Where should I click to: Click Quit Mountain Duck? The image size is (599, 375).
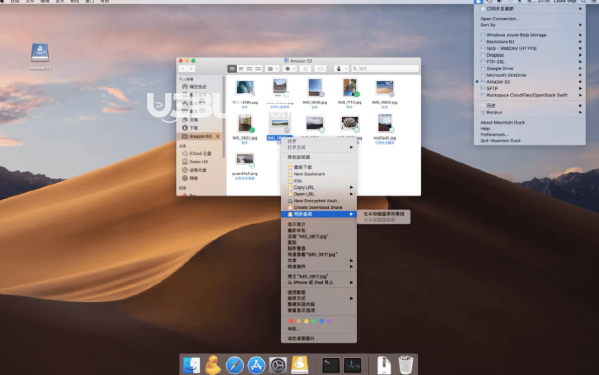[529, 141]
